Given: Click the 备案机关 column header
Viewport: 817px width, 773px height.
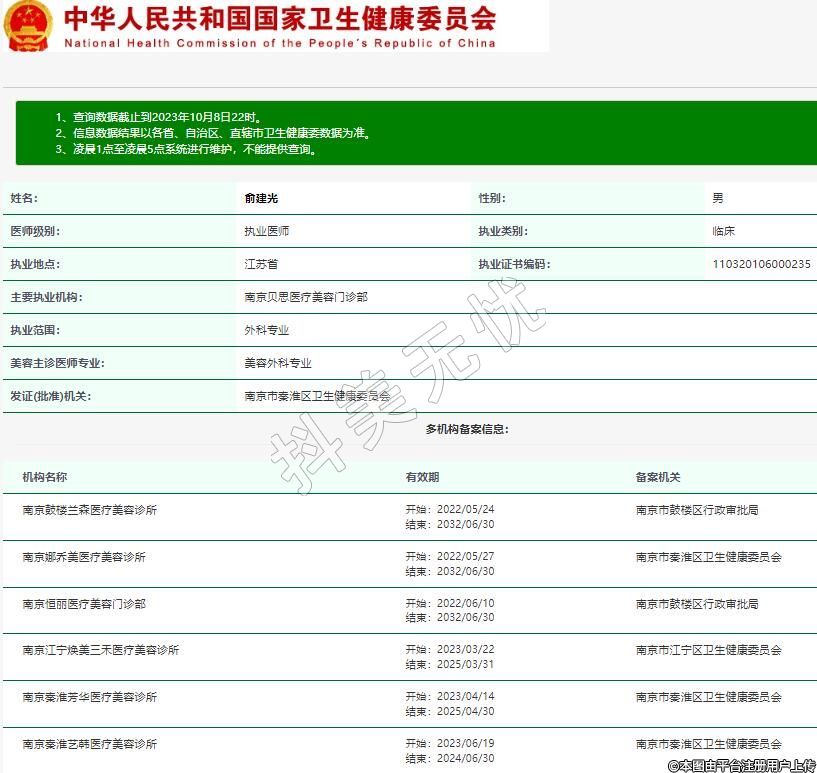Looking at the screenshot, I should click(x=657, y=477).
